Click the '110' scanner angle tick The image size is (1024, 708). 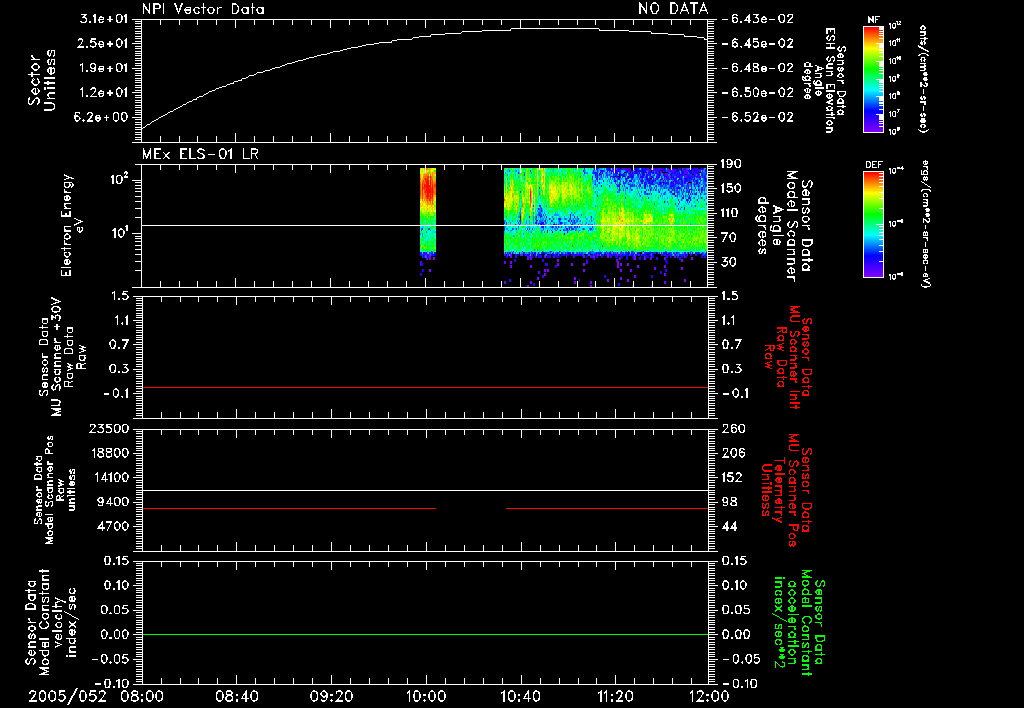(731, 213)
